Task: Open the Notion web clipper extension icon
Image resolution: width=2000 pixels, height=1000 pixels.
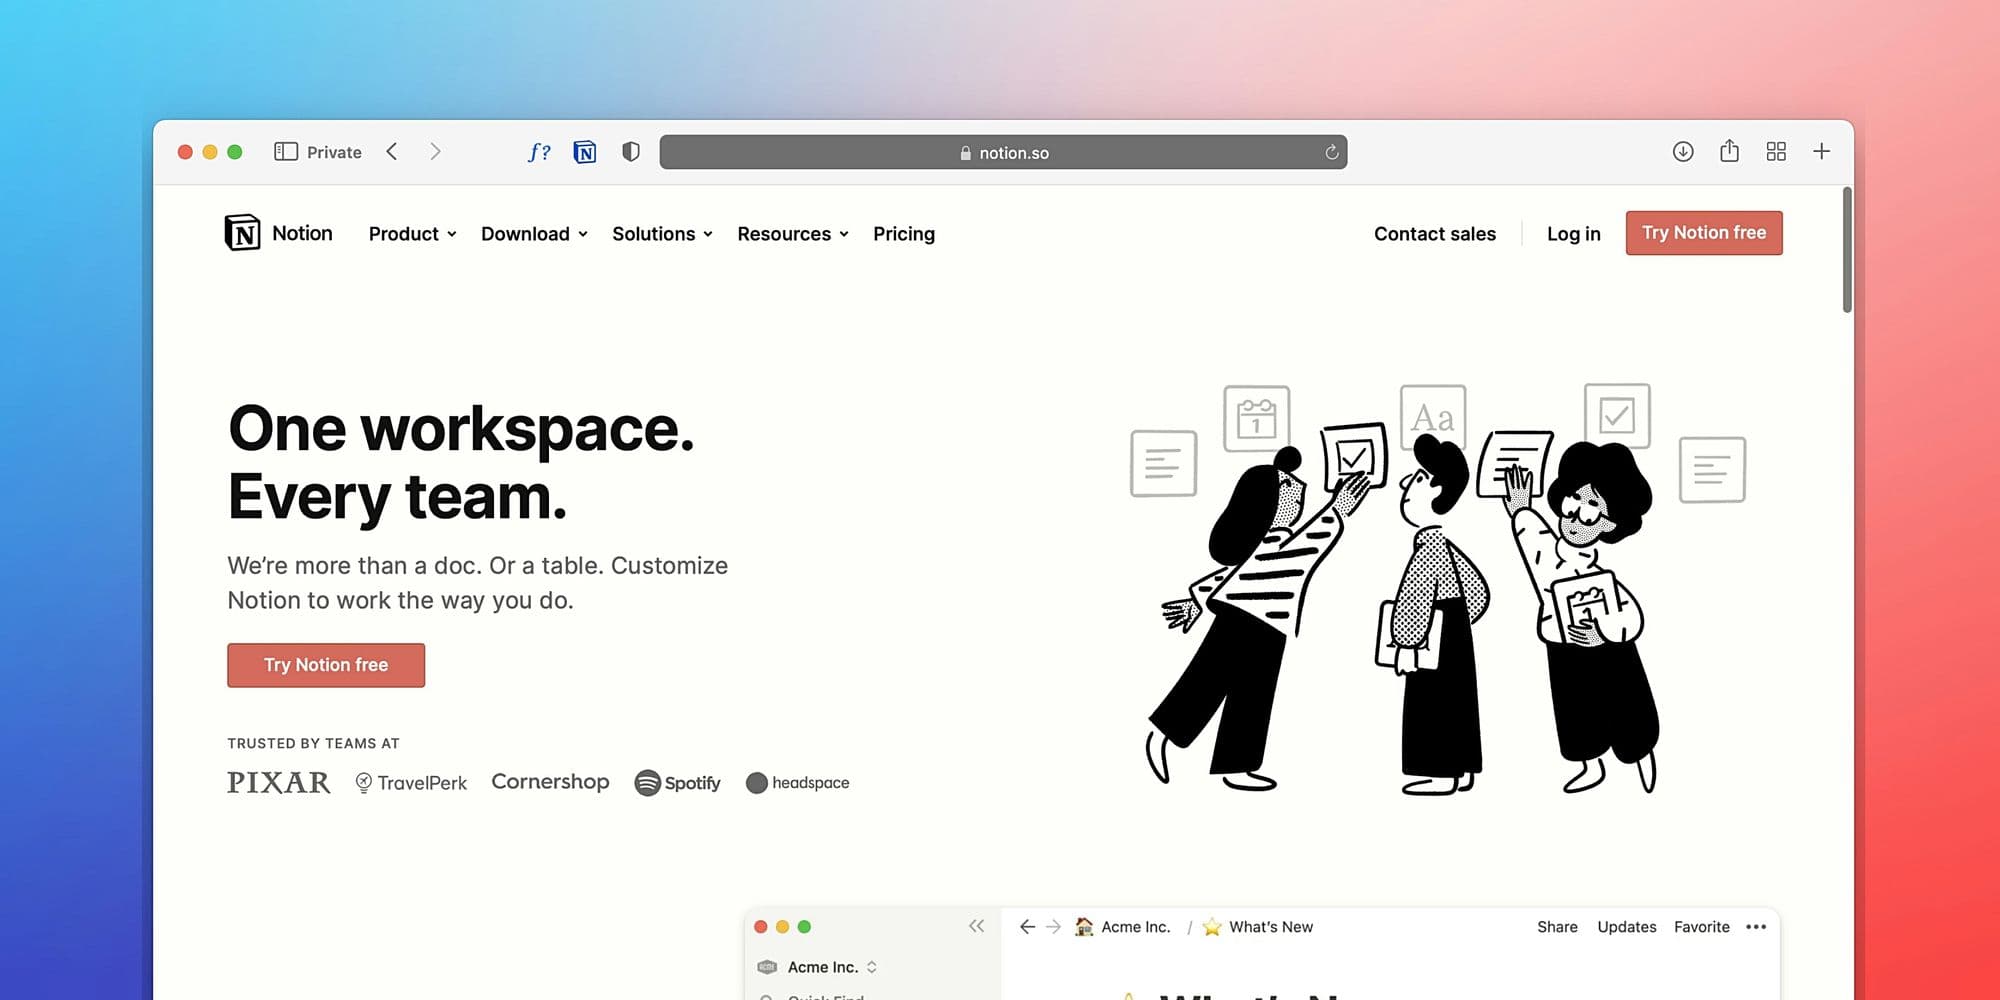Action: point(585,152)
